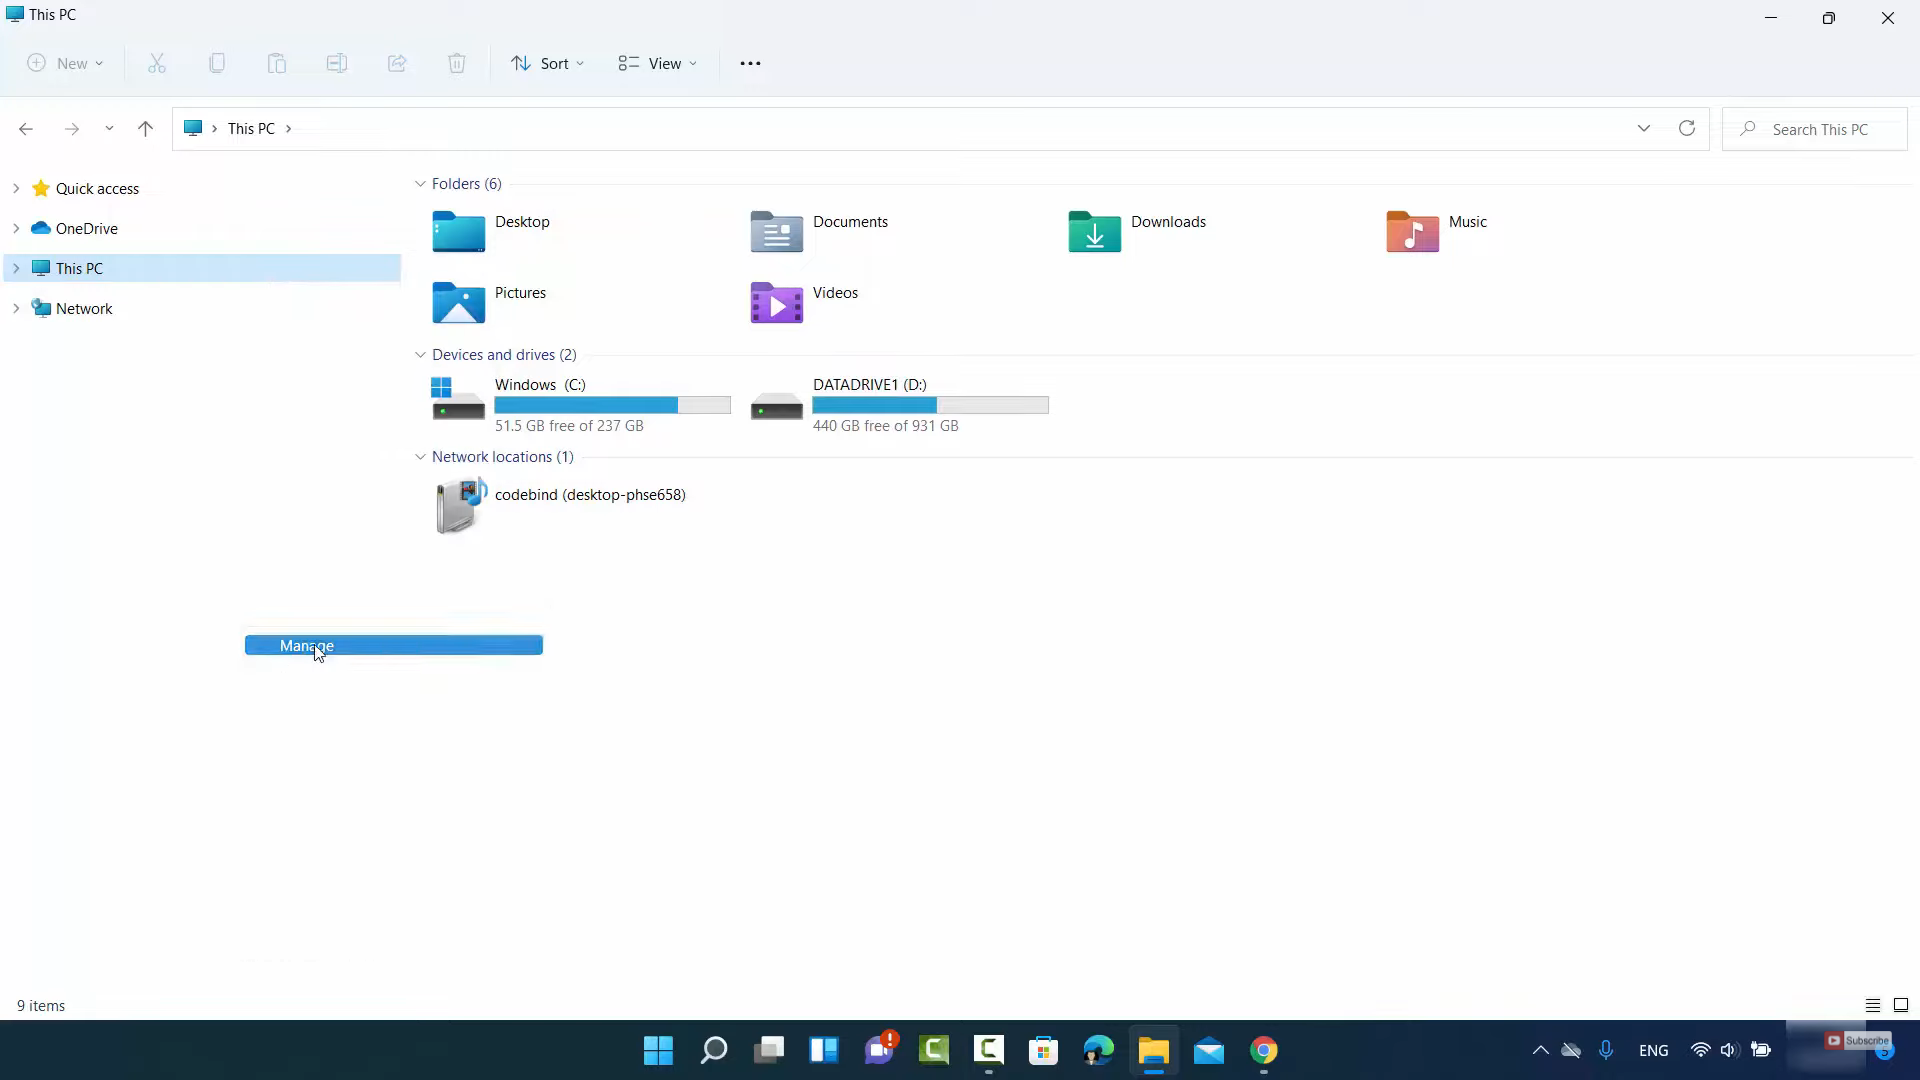This screenshot has height=1080, width=1920.
Task: Select the Music folder icon
Action: coord(1412,231)
